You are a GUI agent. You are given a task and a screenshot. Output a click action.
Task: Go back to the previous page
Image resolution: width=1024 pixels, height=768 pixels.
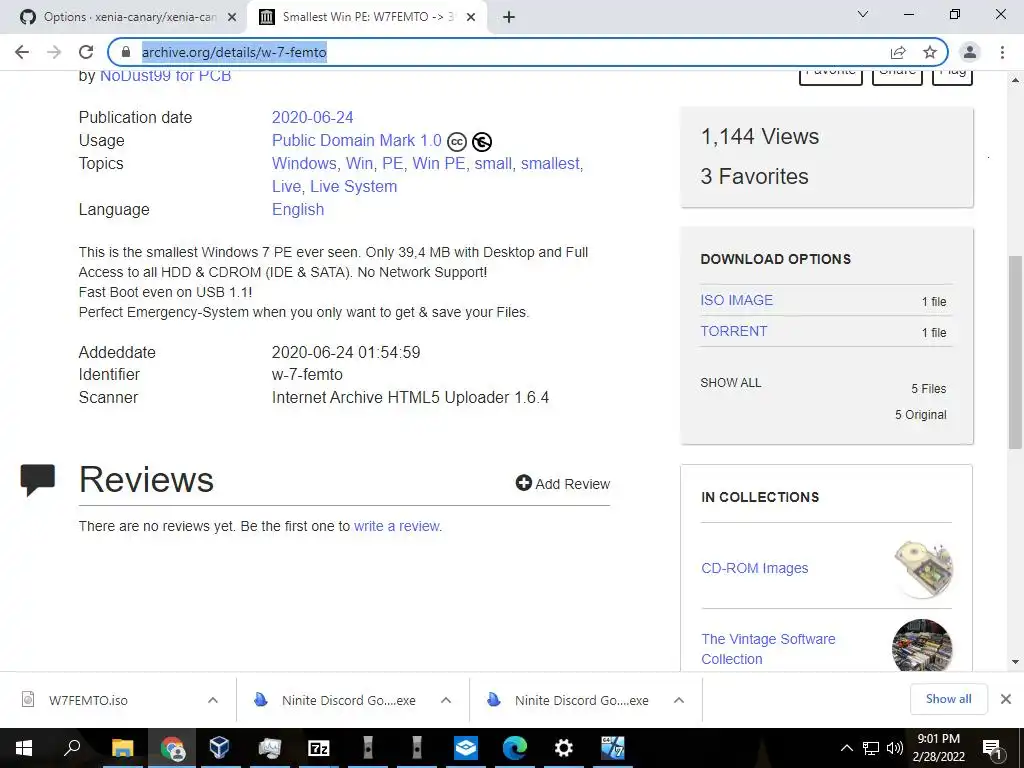click(x=22, y=52)
